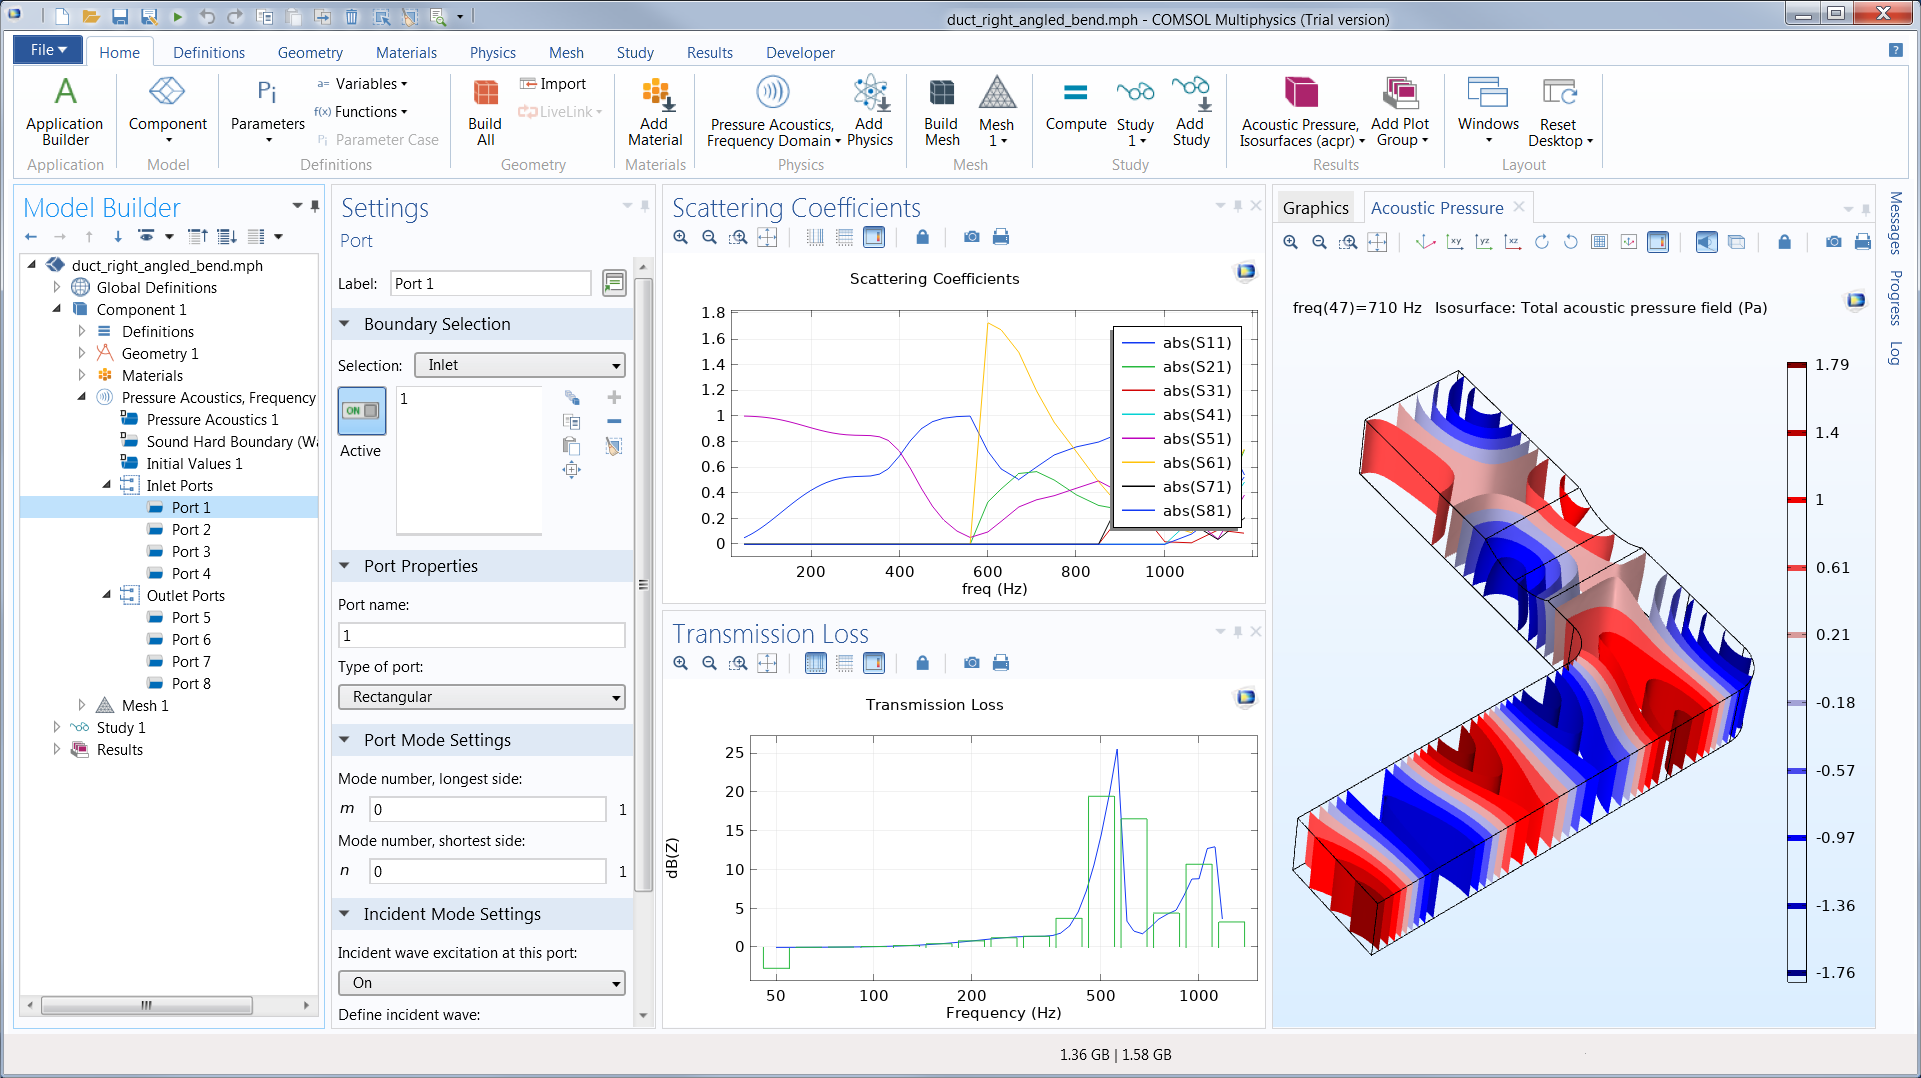
Task: Click the Add Study icon
Action: point(1190,111)
